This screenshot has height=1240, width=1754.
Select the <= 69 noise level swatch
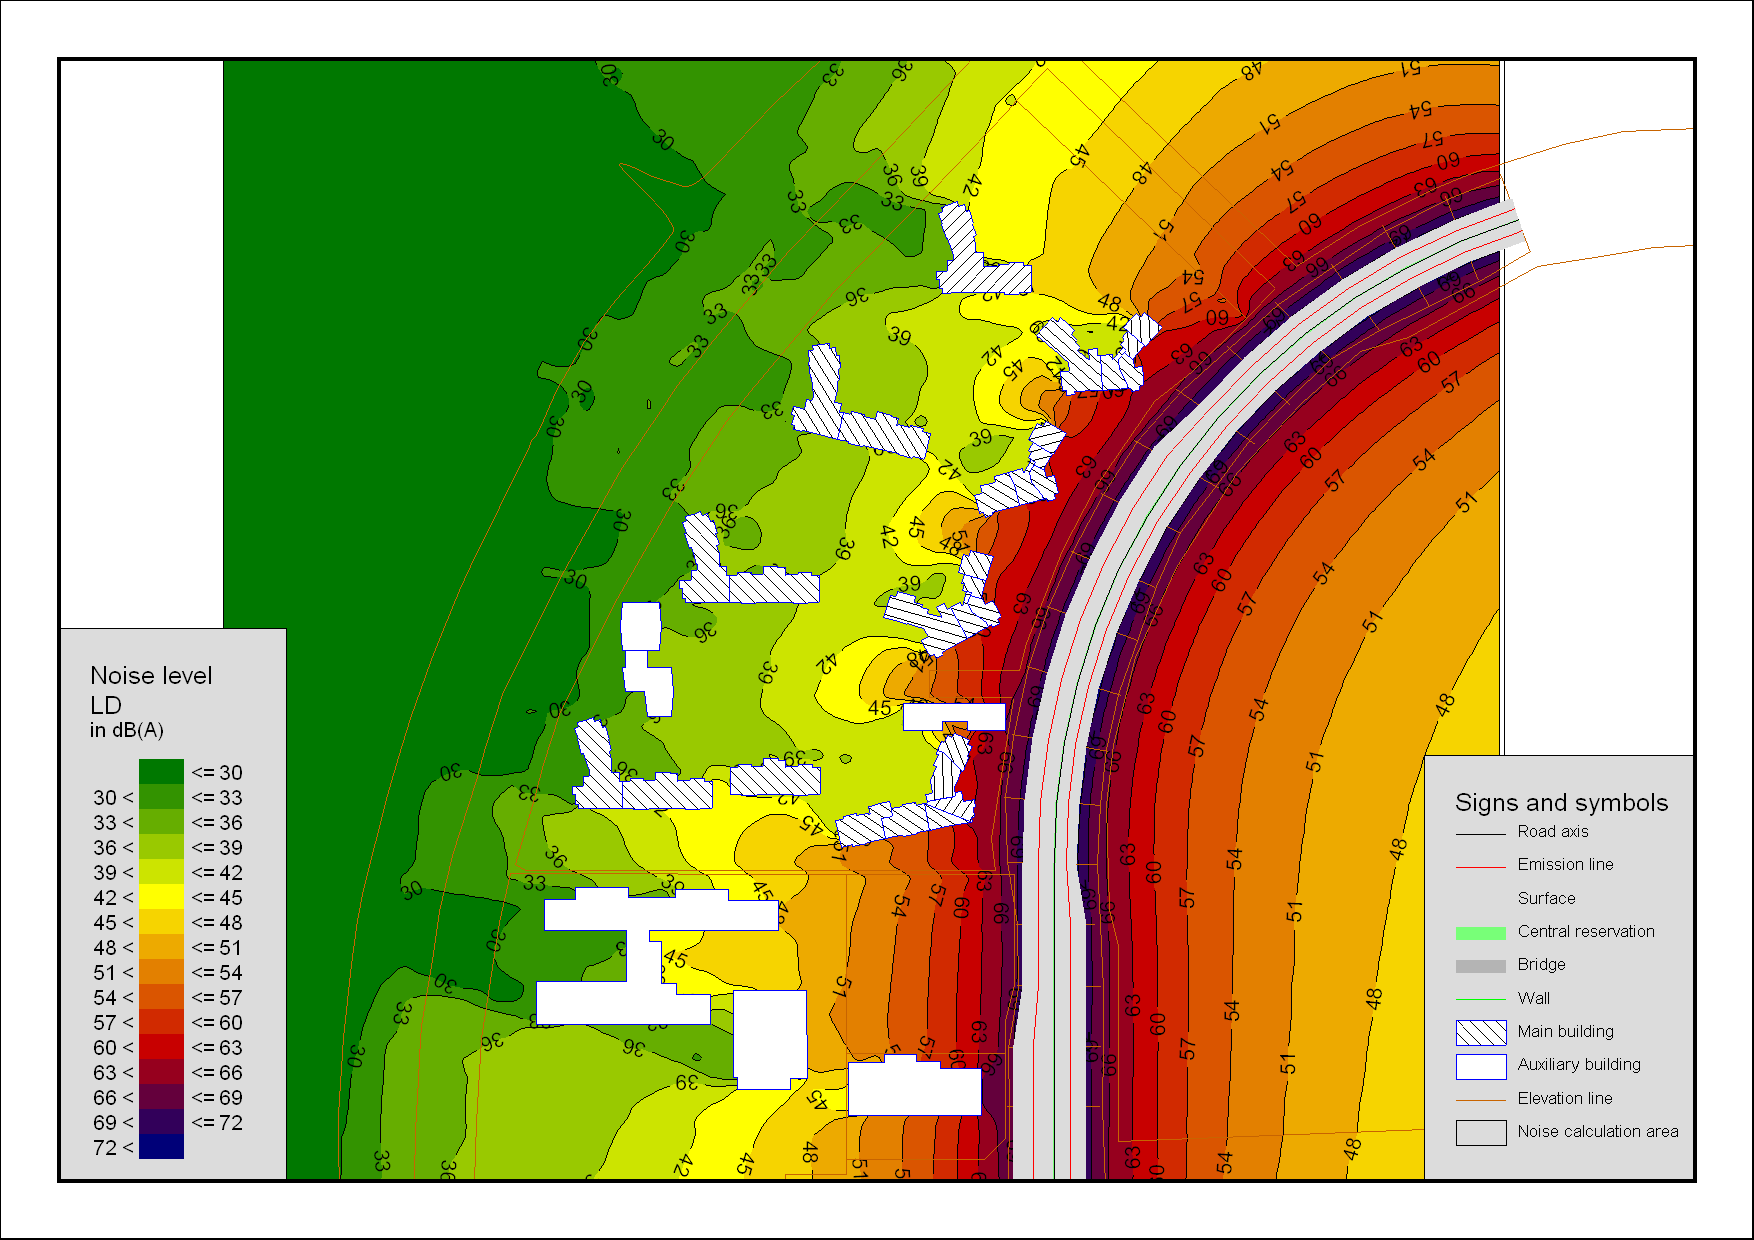click(x=161, y=1097)
